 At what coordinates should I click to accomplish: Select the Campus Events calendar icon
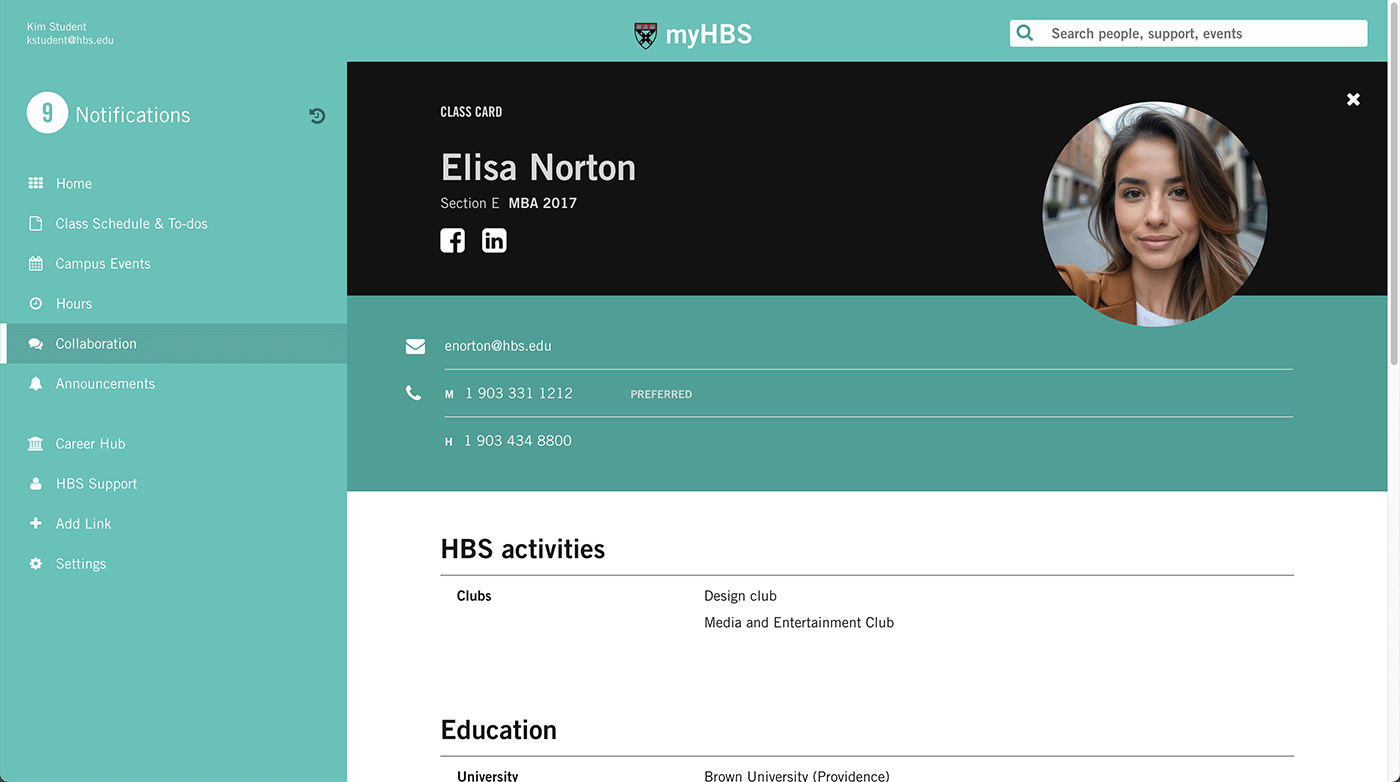35,263
